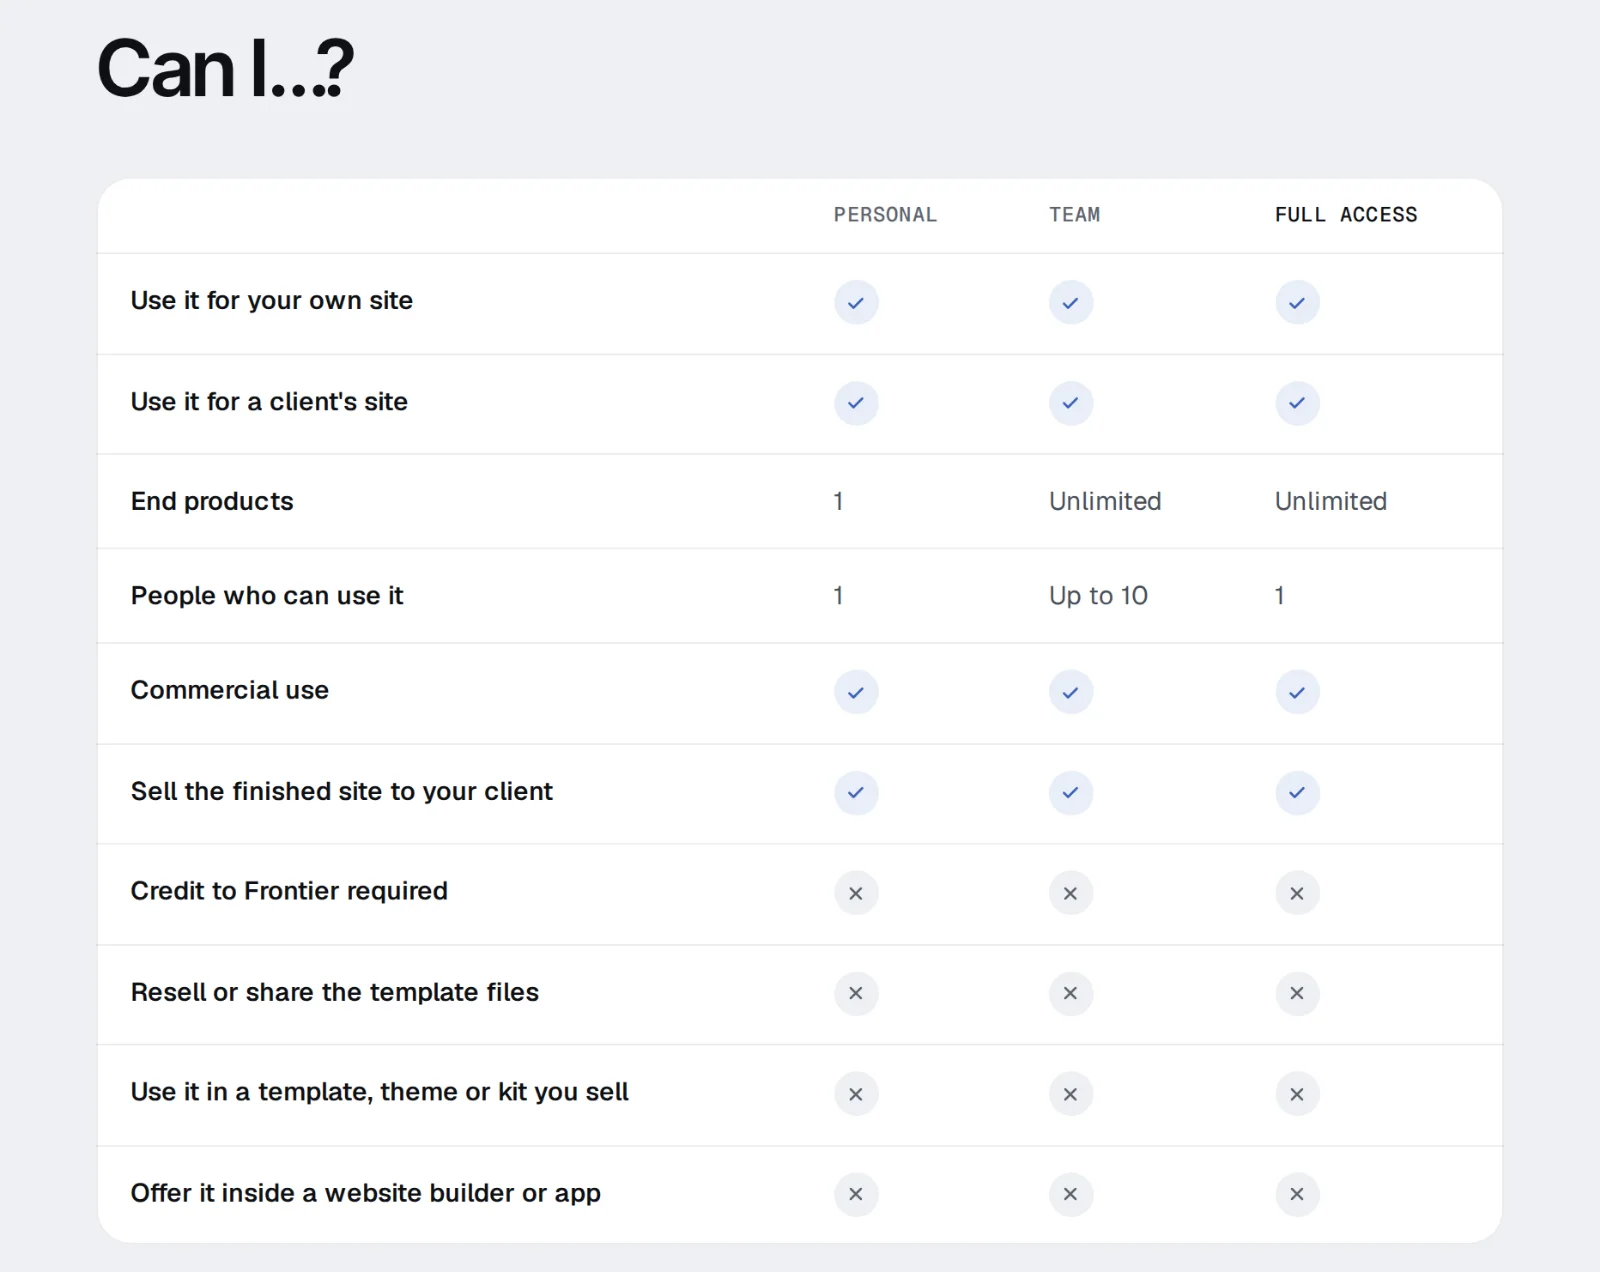Click 'Sell the finished site to your client'
The height and width of the screenshot is (1272, 1600).
(x=342, y=791)
